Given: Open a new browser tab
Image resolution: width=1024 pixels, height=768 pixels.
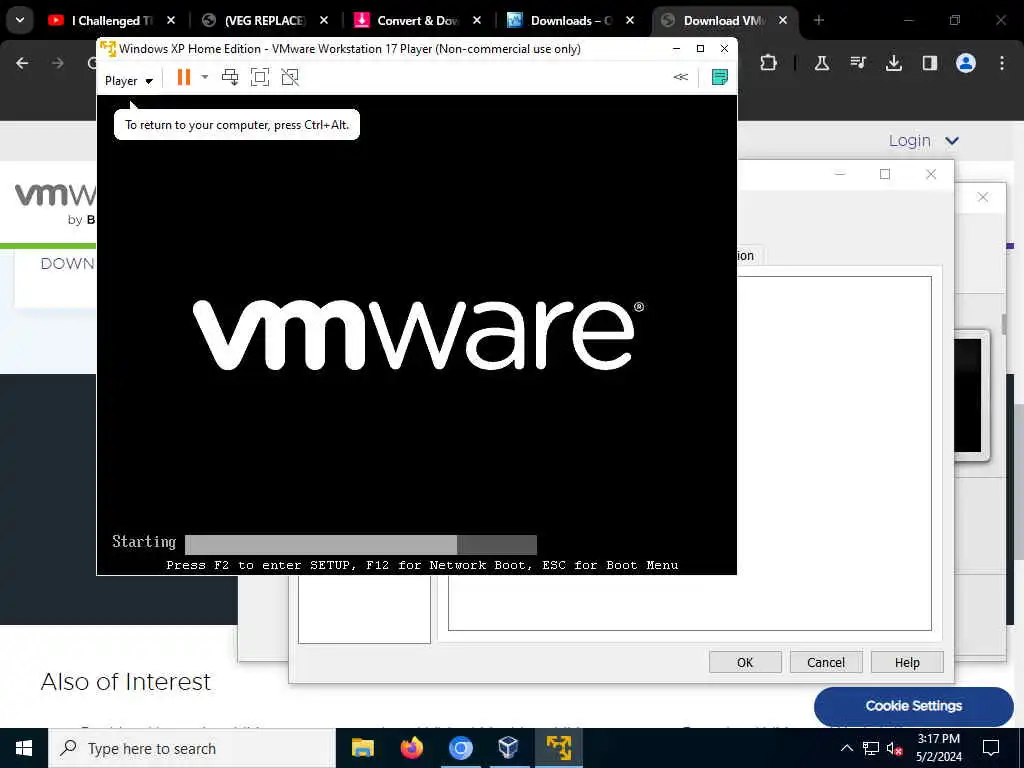Looking at the screenshot, I should pos(819,21).
